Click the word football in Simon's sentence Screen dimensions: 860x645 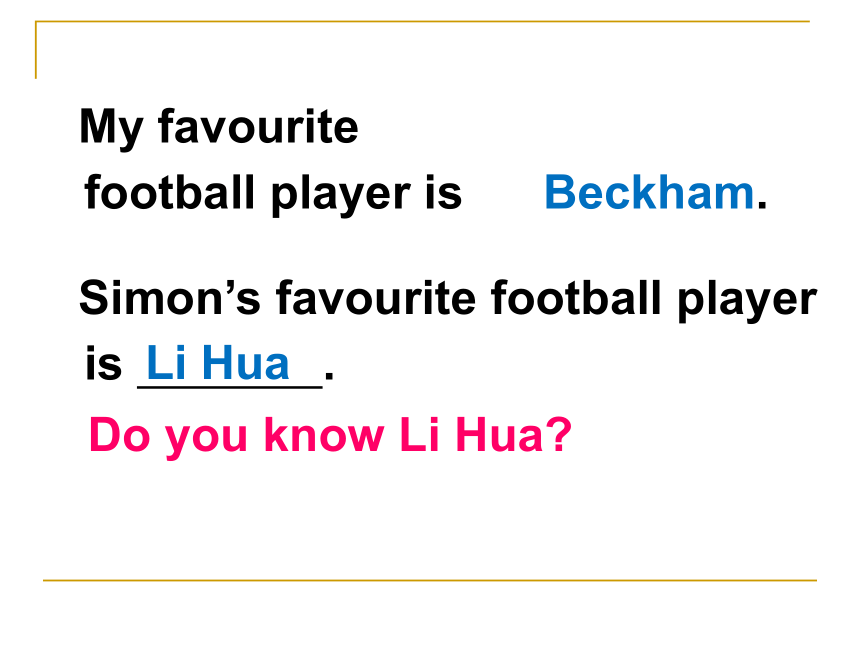576,297
